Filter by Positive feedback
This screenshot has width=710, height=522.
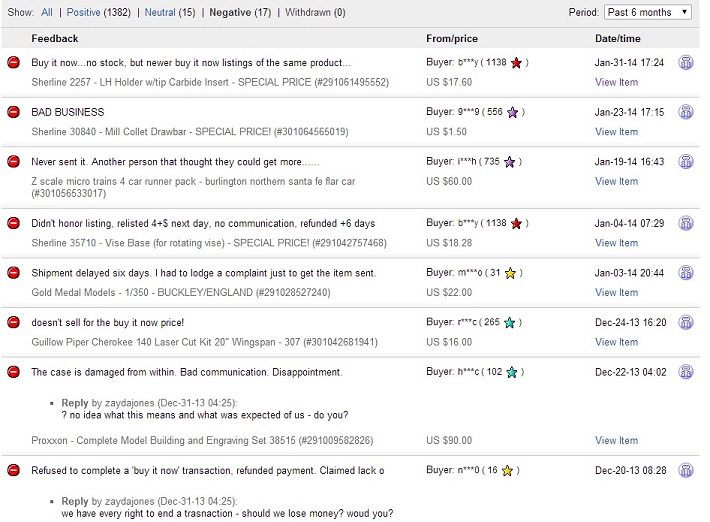(83, 12)
